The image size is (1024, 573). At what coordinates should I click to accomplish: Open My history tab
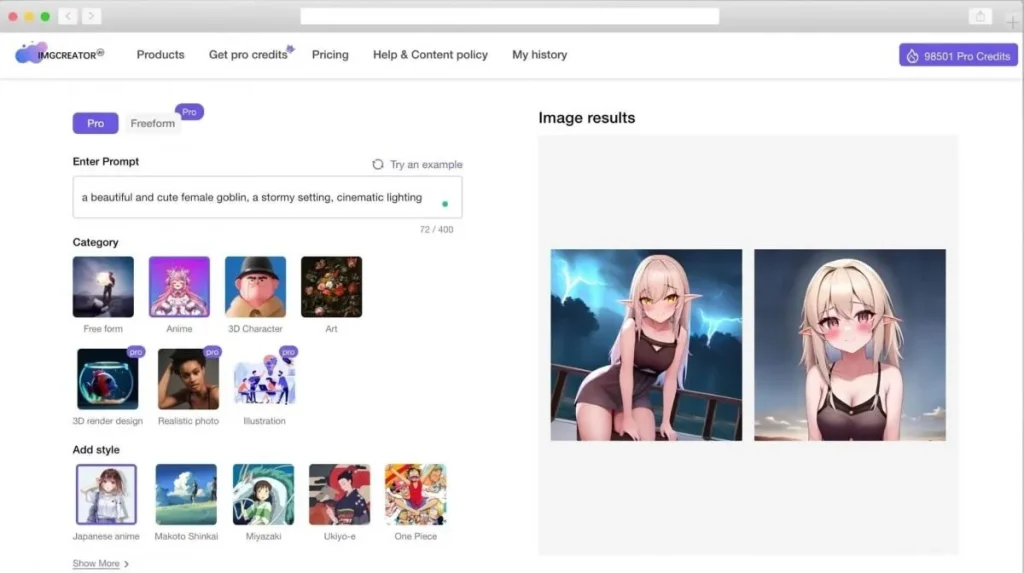coord(539,55)
